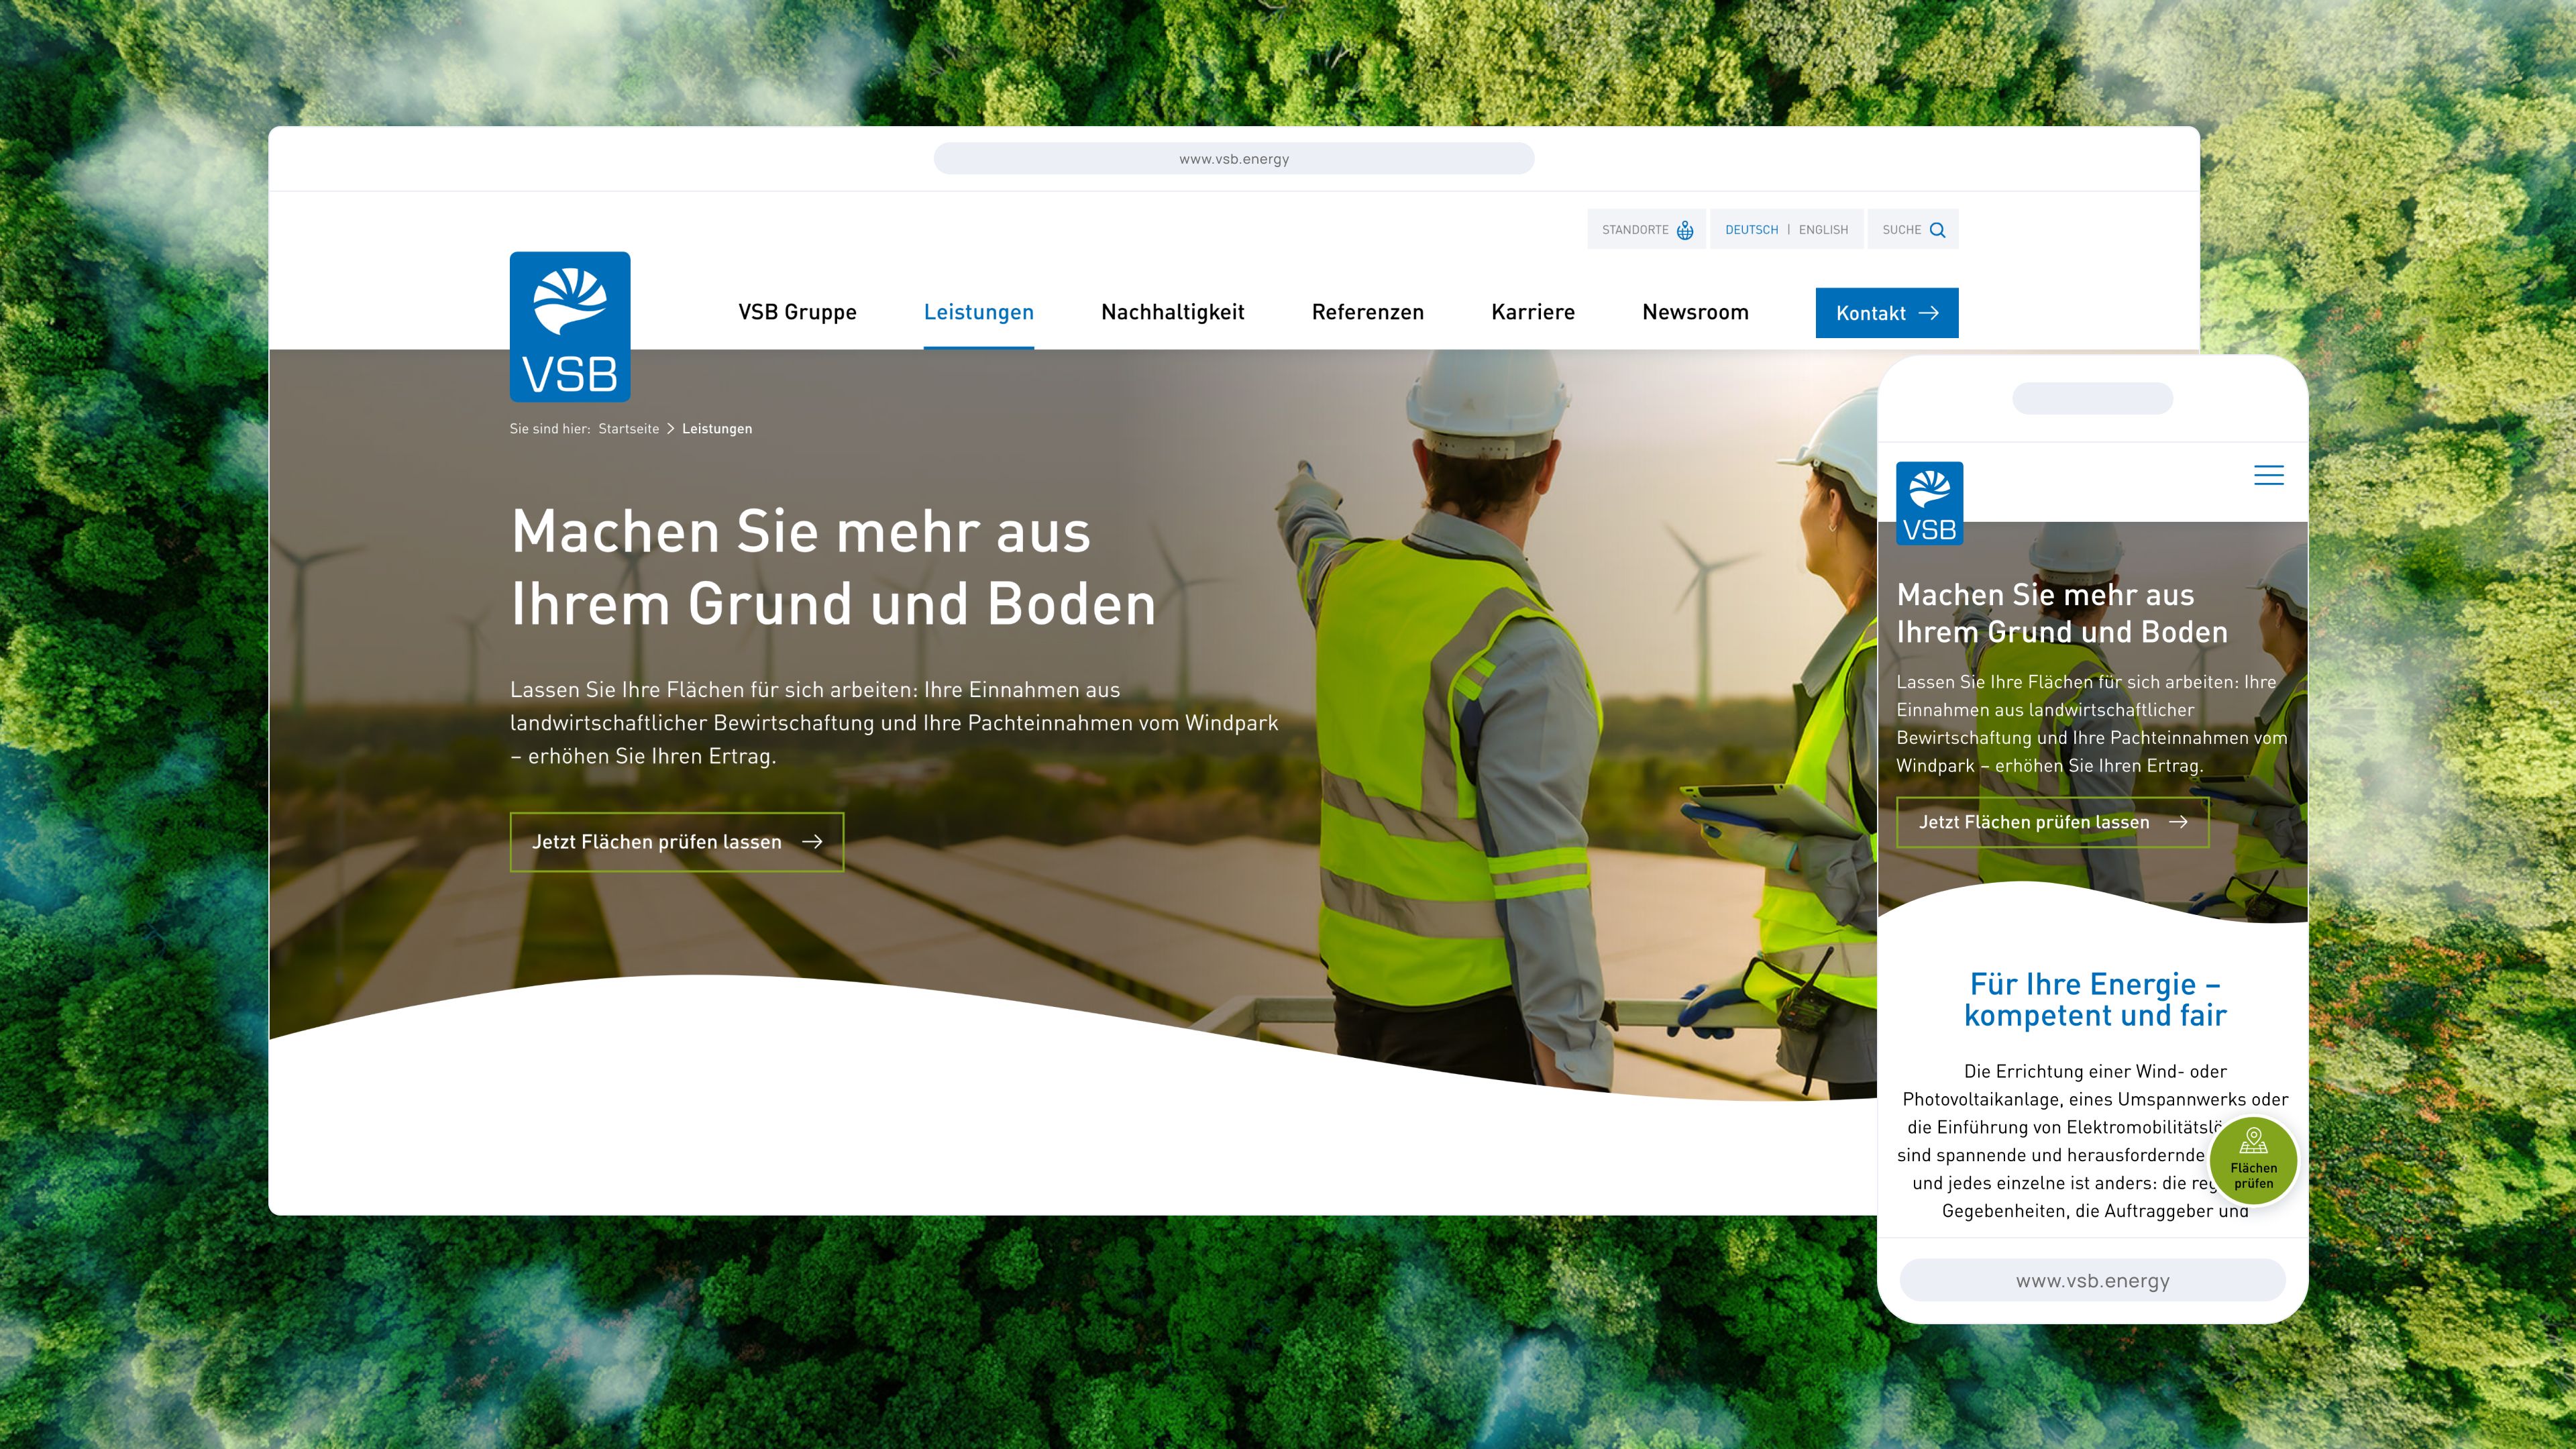Switch language to English
Screen dimensions: 2576x1449
tap(1823, 230)
